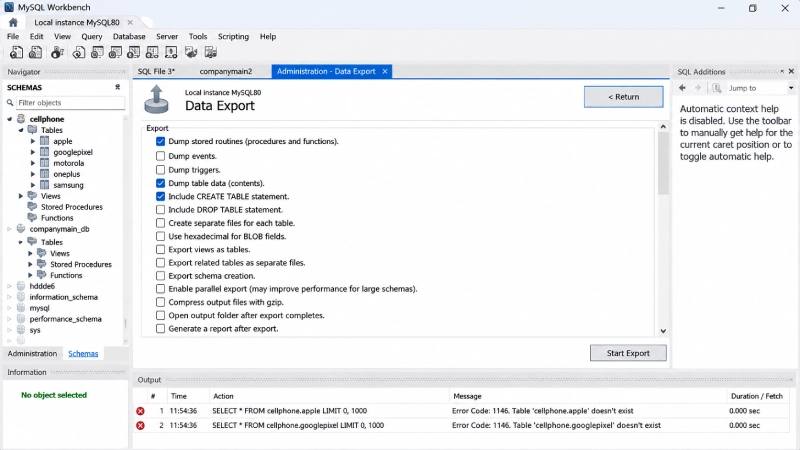Uncheck Dump stored routines option
The image size is (800, 450).
pos(160,141)
